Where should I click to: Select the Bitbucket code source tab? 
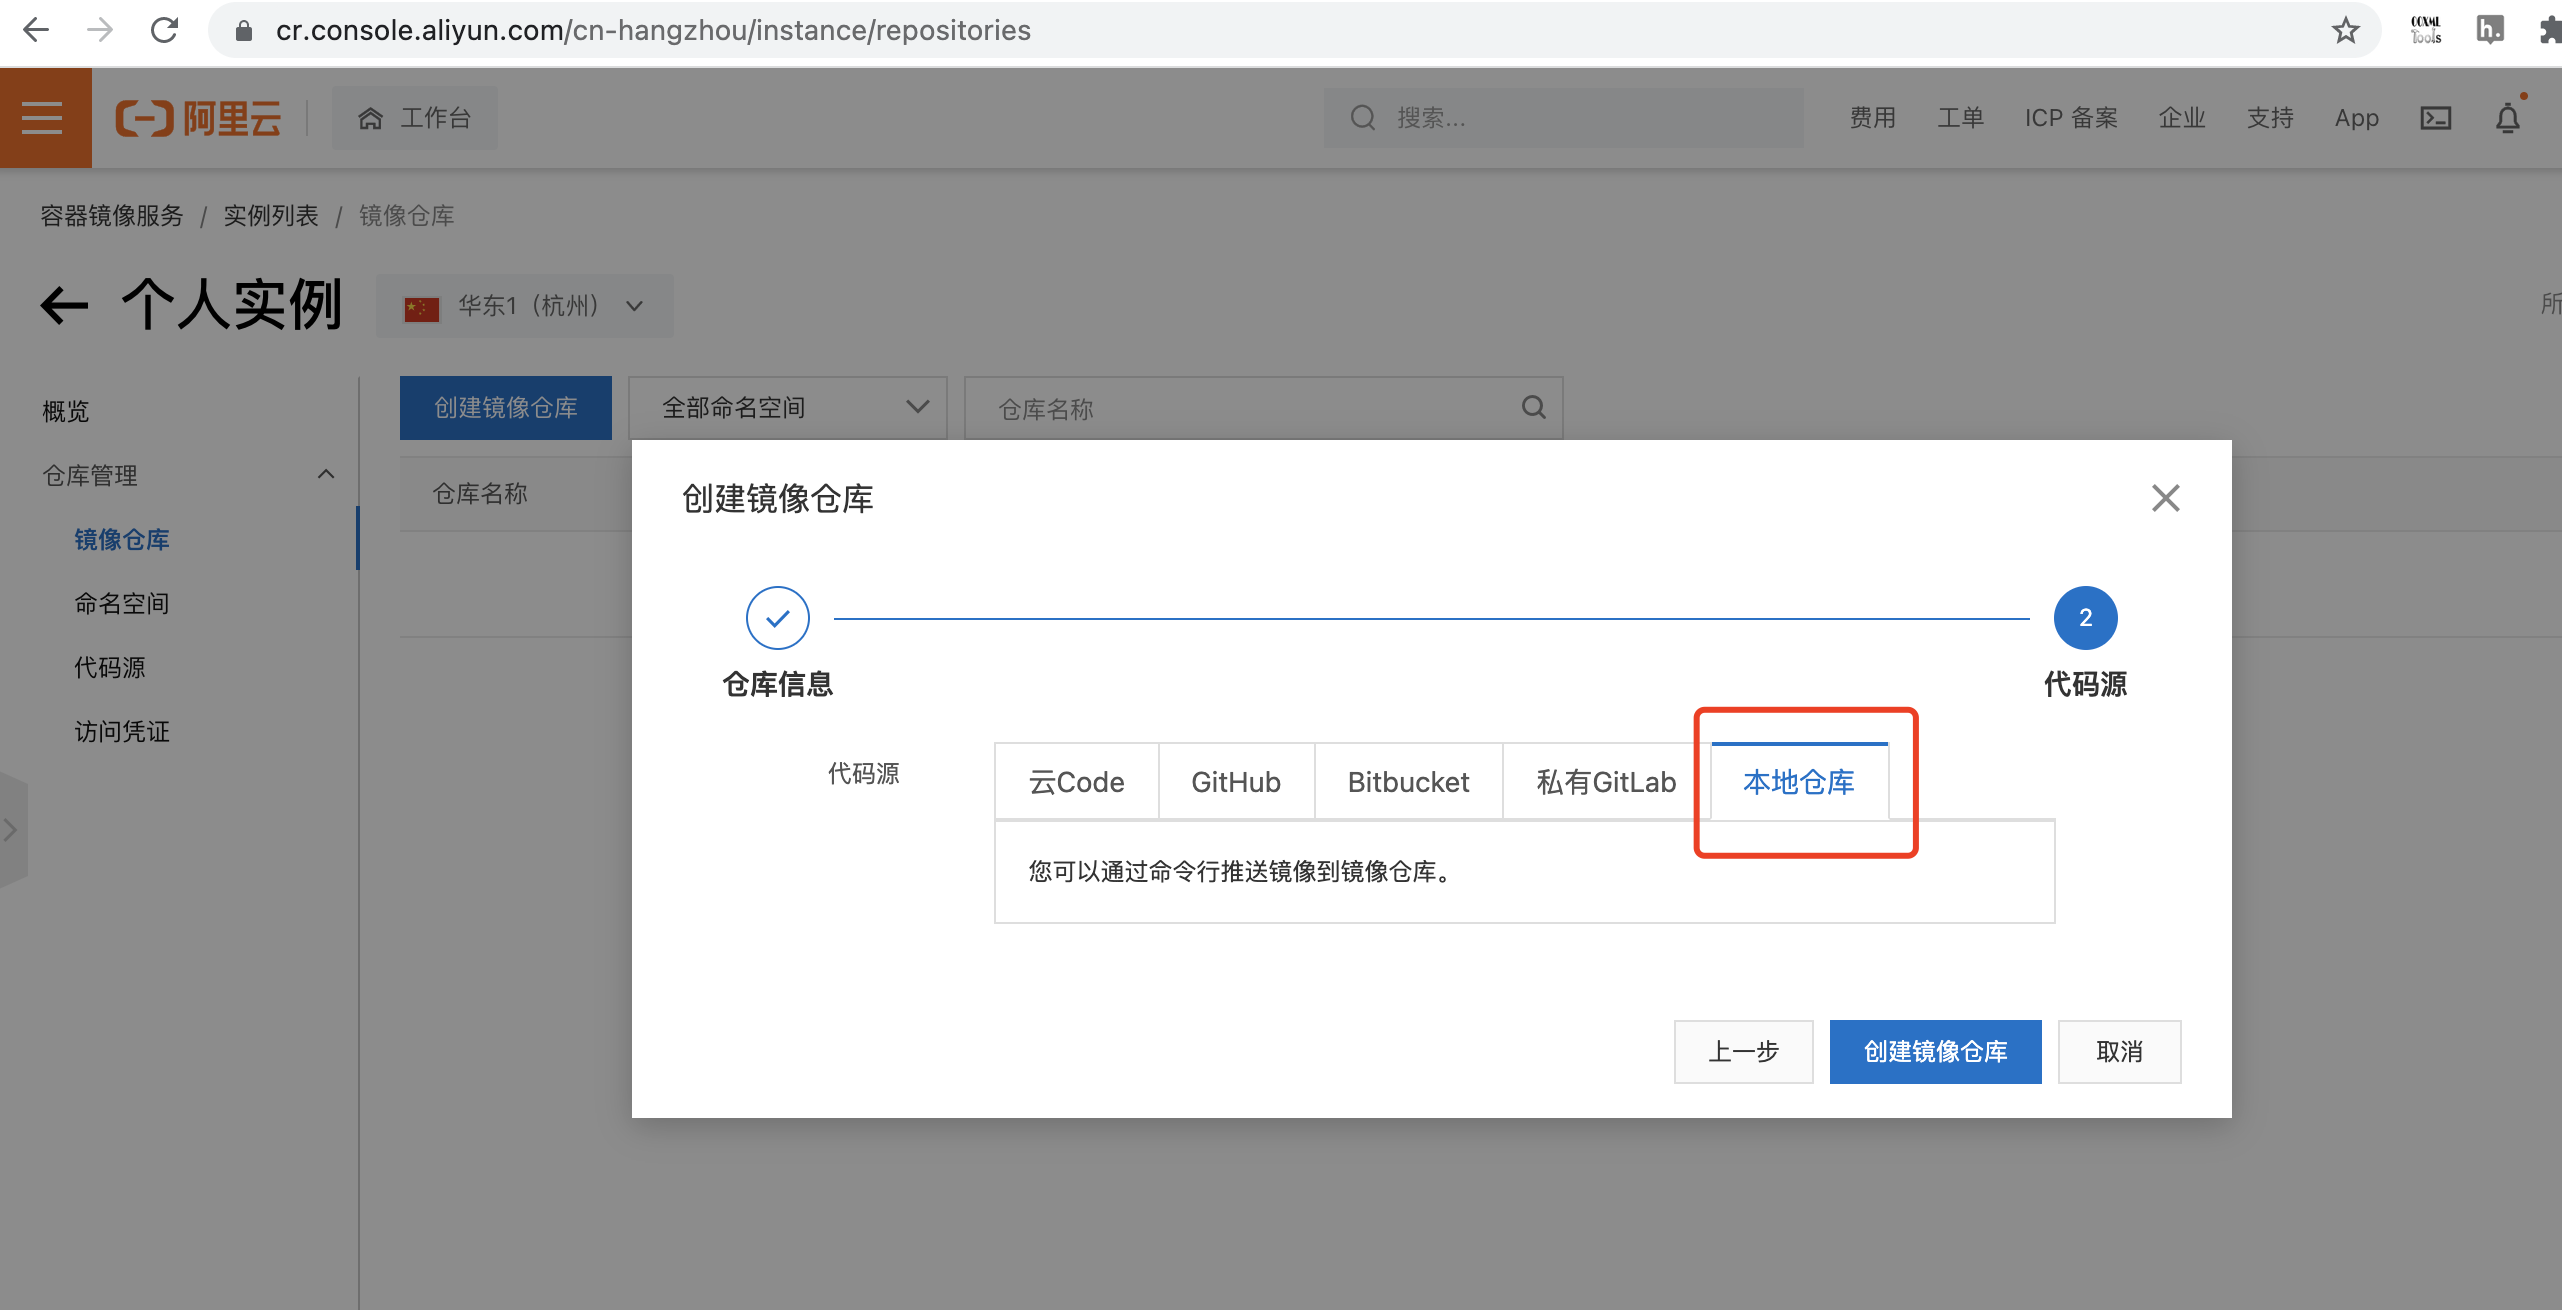point(1408,782)
